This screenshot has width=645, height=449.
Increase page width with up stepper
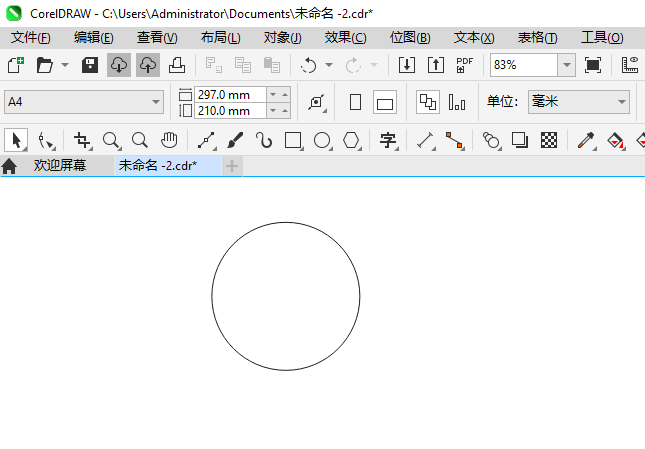tap(285, 95)
